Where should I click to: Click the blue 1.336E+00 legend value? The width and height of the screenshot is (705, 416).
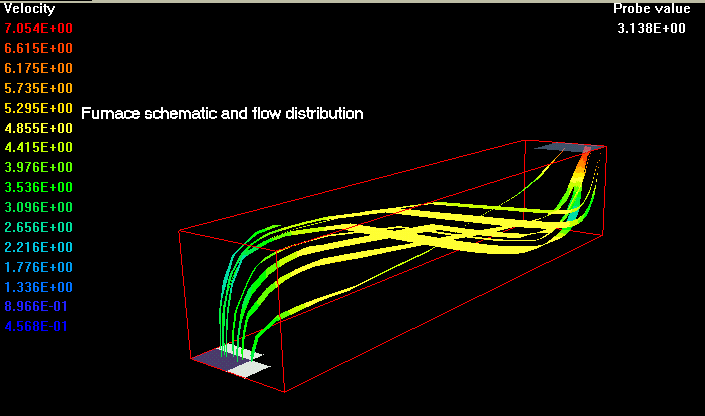tap(38, 288)
